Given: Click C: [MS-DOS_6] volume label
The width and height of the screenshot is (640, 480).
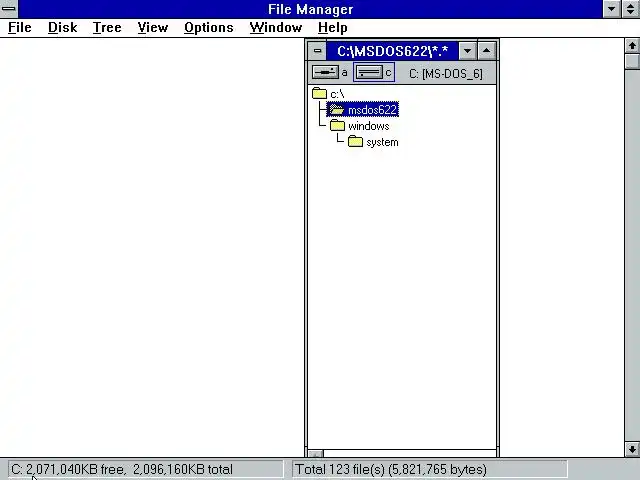Looking at the screenshot, I should [x=446, y=74].
